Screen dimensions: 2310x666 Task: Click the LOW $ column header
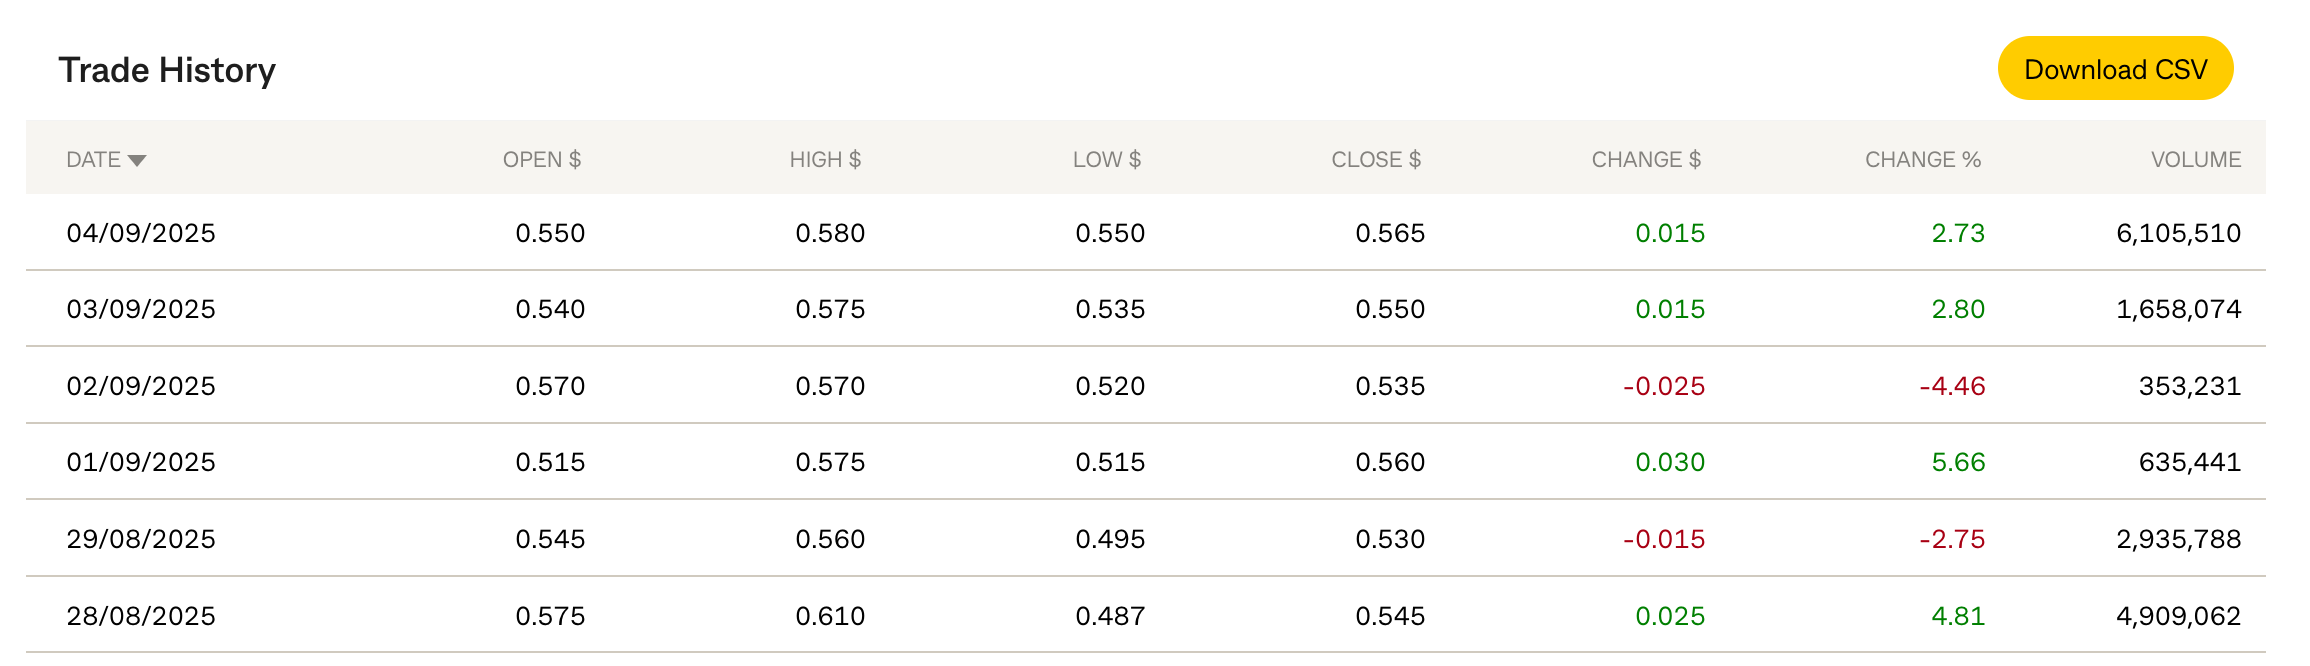pos(1106,160)
